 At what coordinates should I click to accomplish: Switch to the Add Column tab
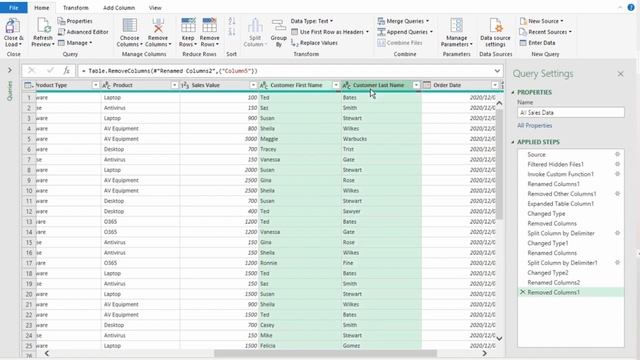click(x=119, y=8)
